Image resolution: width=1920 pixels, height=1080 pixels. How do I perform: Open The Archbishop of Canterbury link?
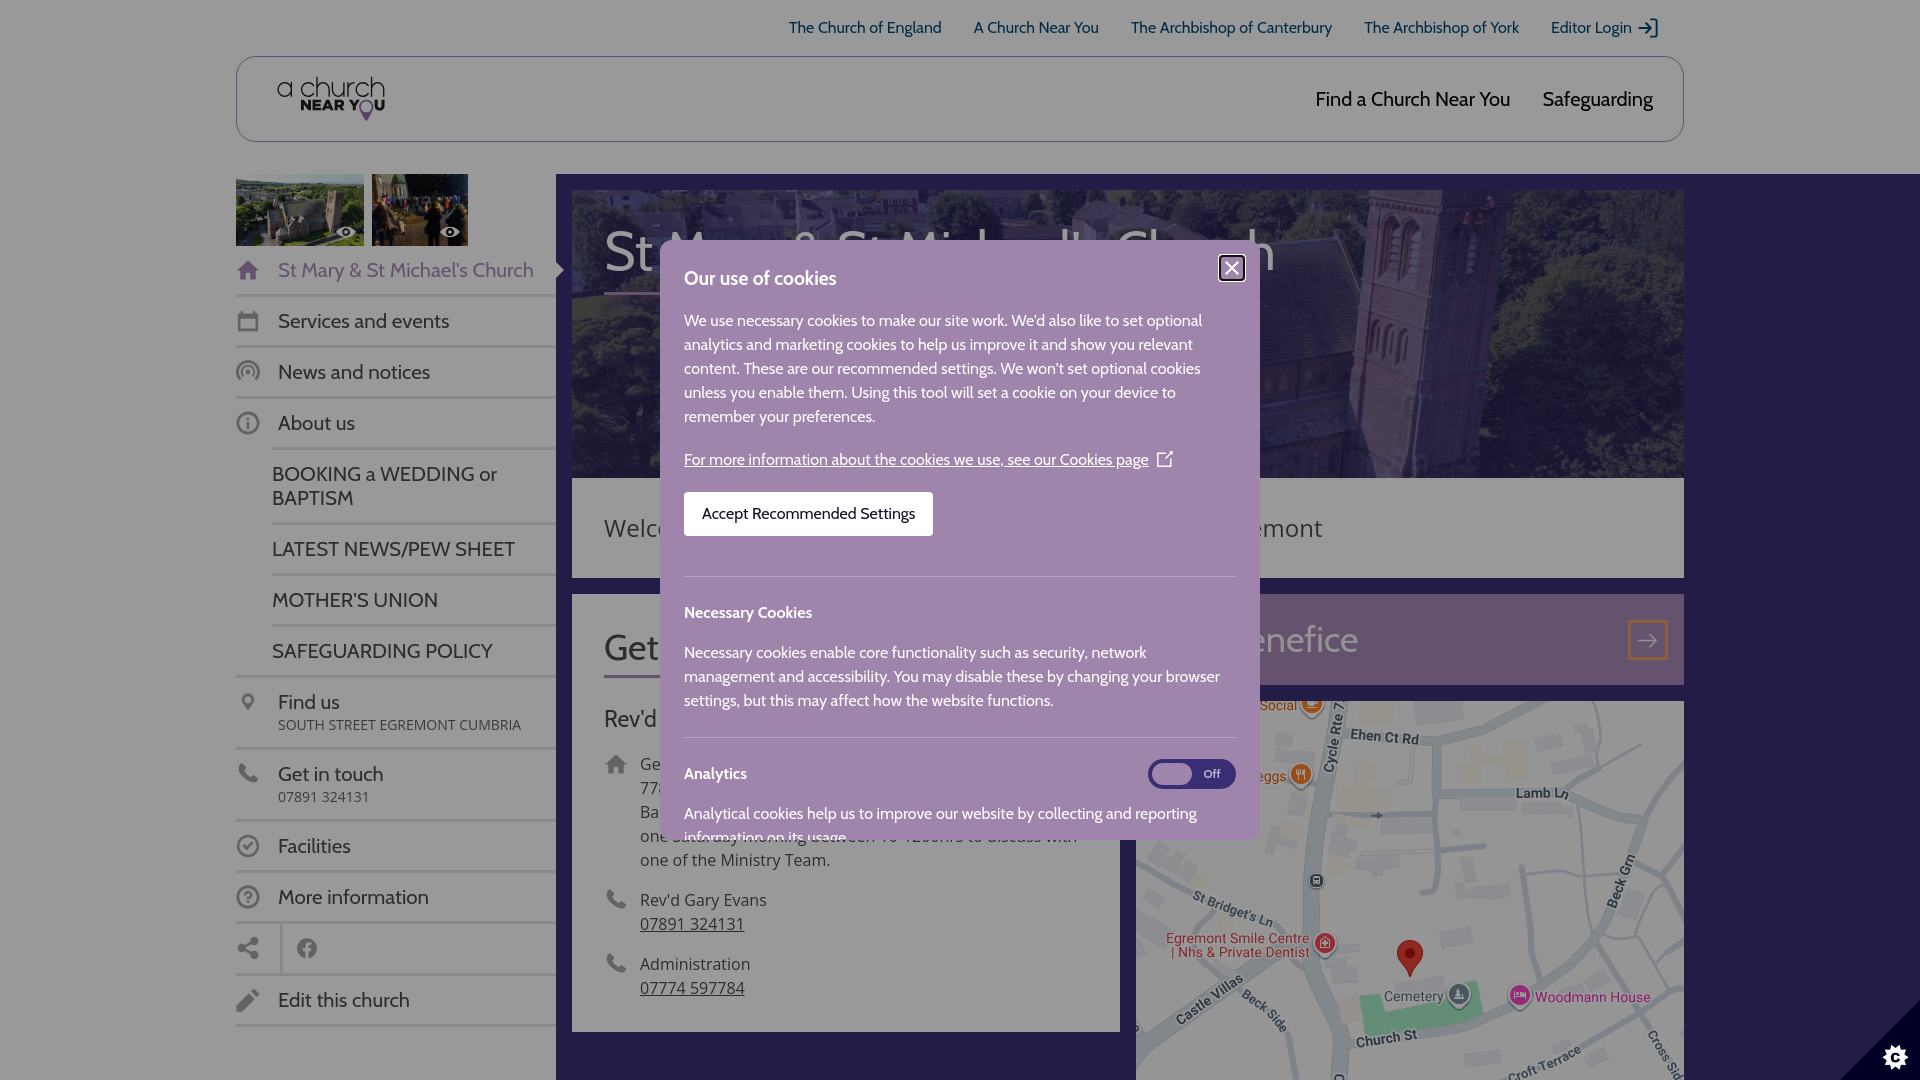(1231, 28)
